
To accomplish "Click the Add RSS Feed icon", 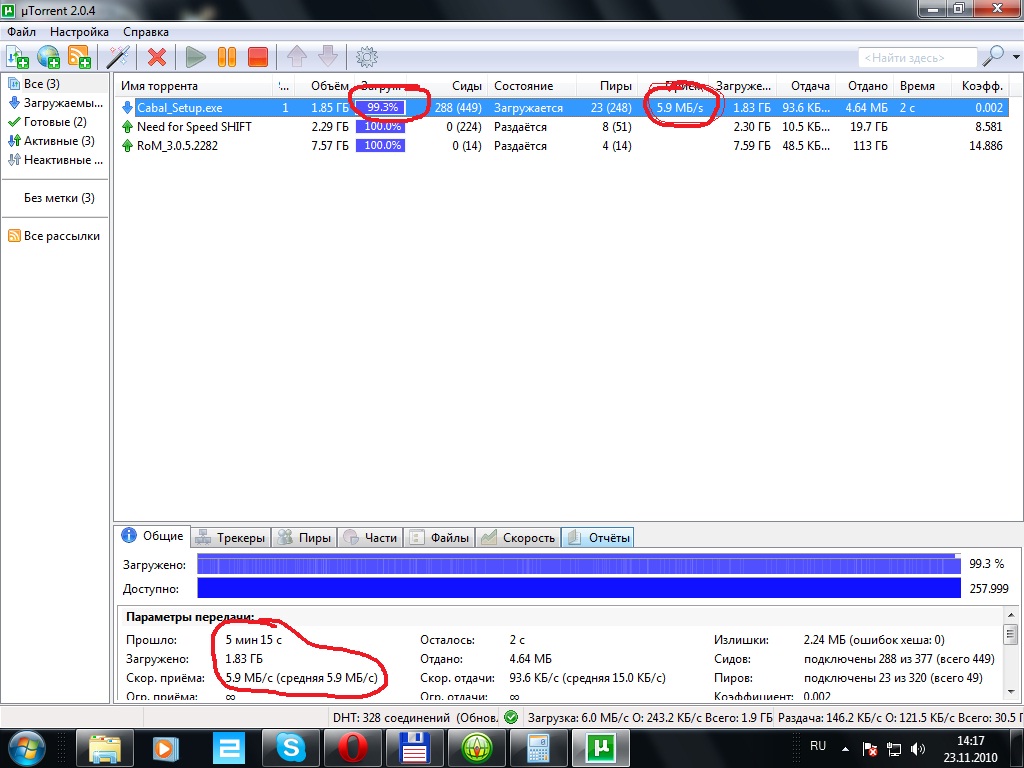I will coord(80,57).
